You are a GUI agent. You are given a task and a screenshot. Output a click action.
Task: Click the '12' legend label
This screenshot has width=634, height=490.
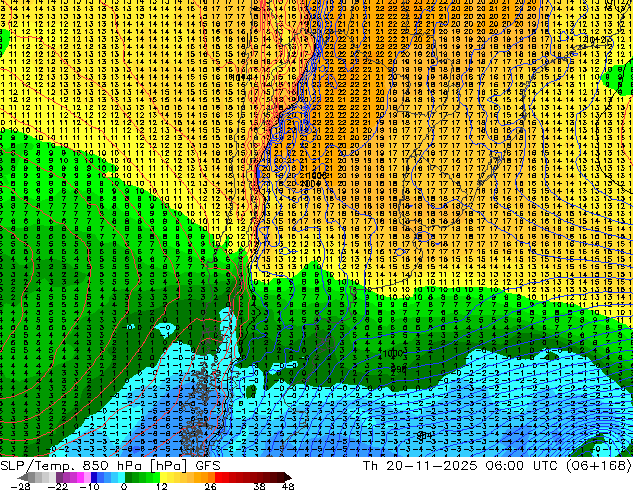(162, 486)
